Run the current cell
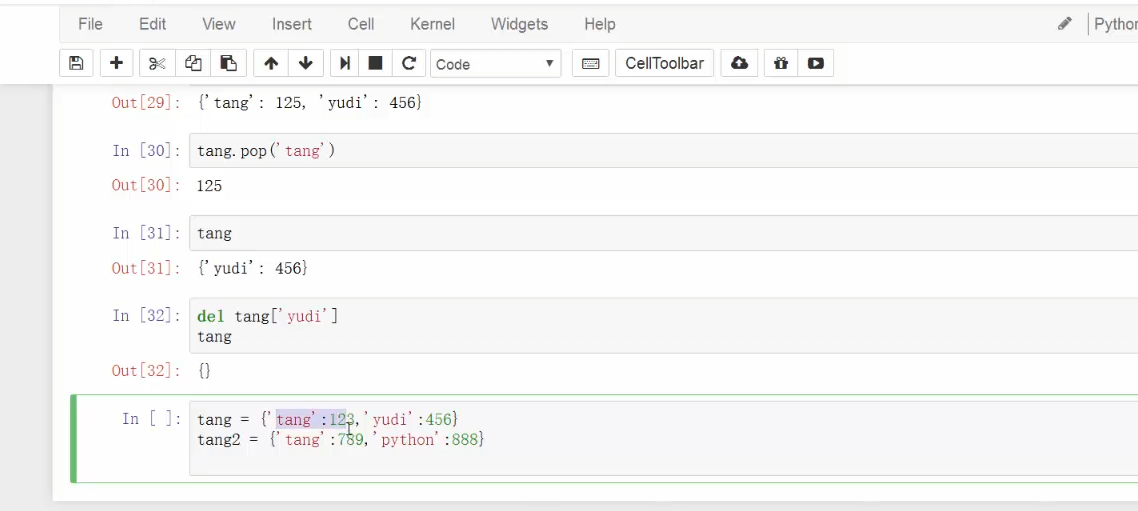 pyautogui.click(x=345, y=64)
